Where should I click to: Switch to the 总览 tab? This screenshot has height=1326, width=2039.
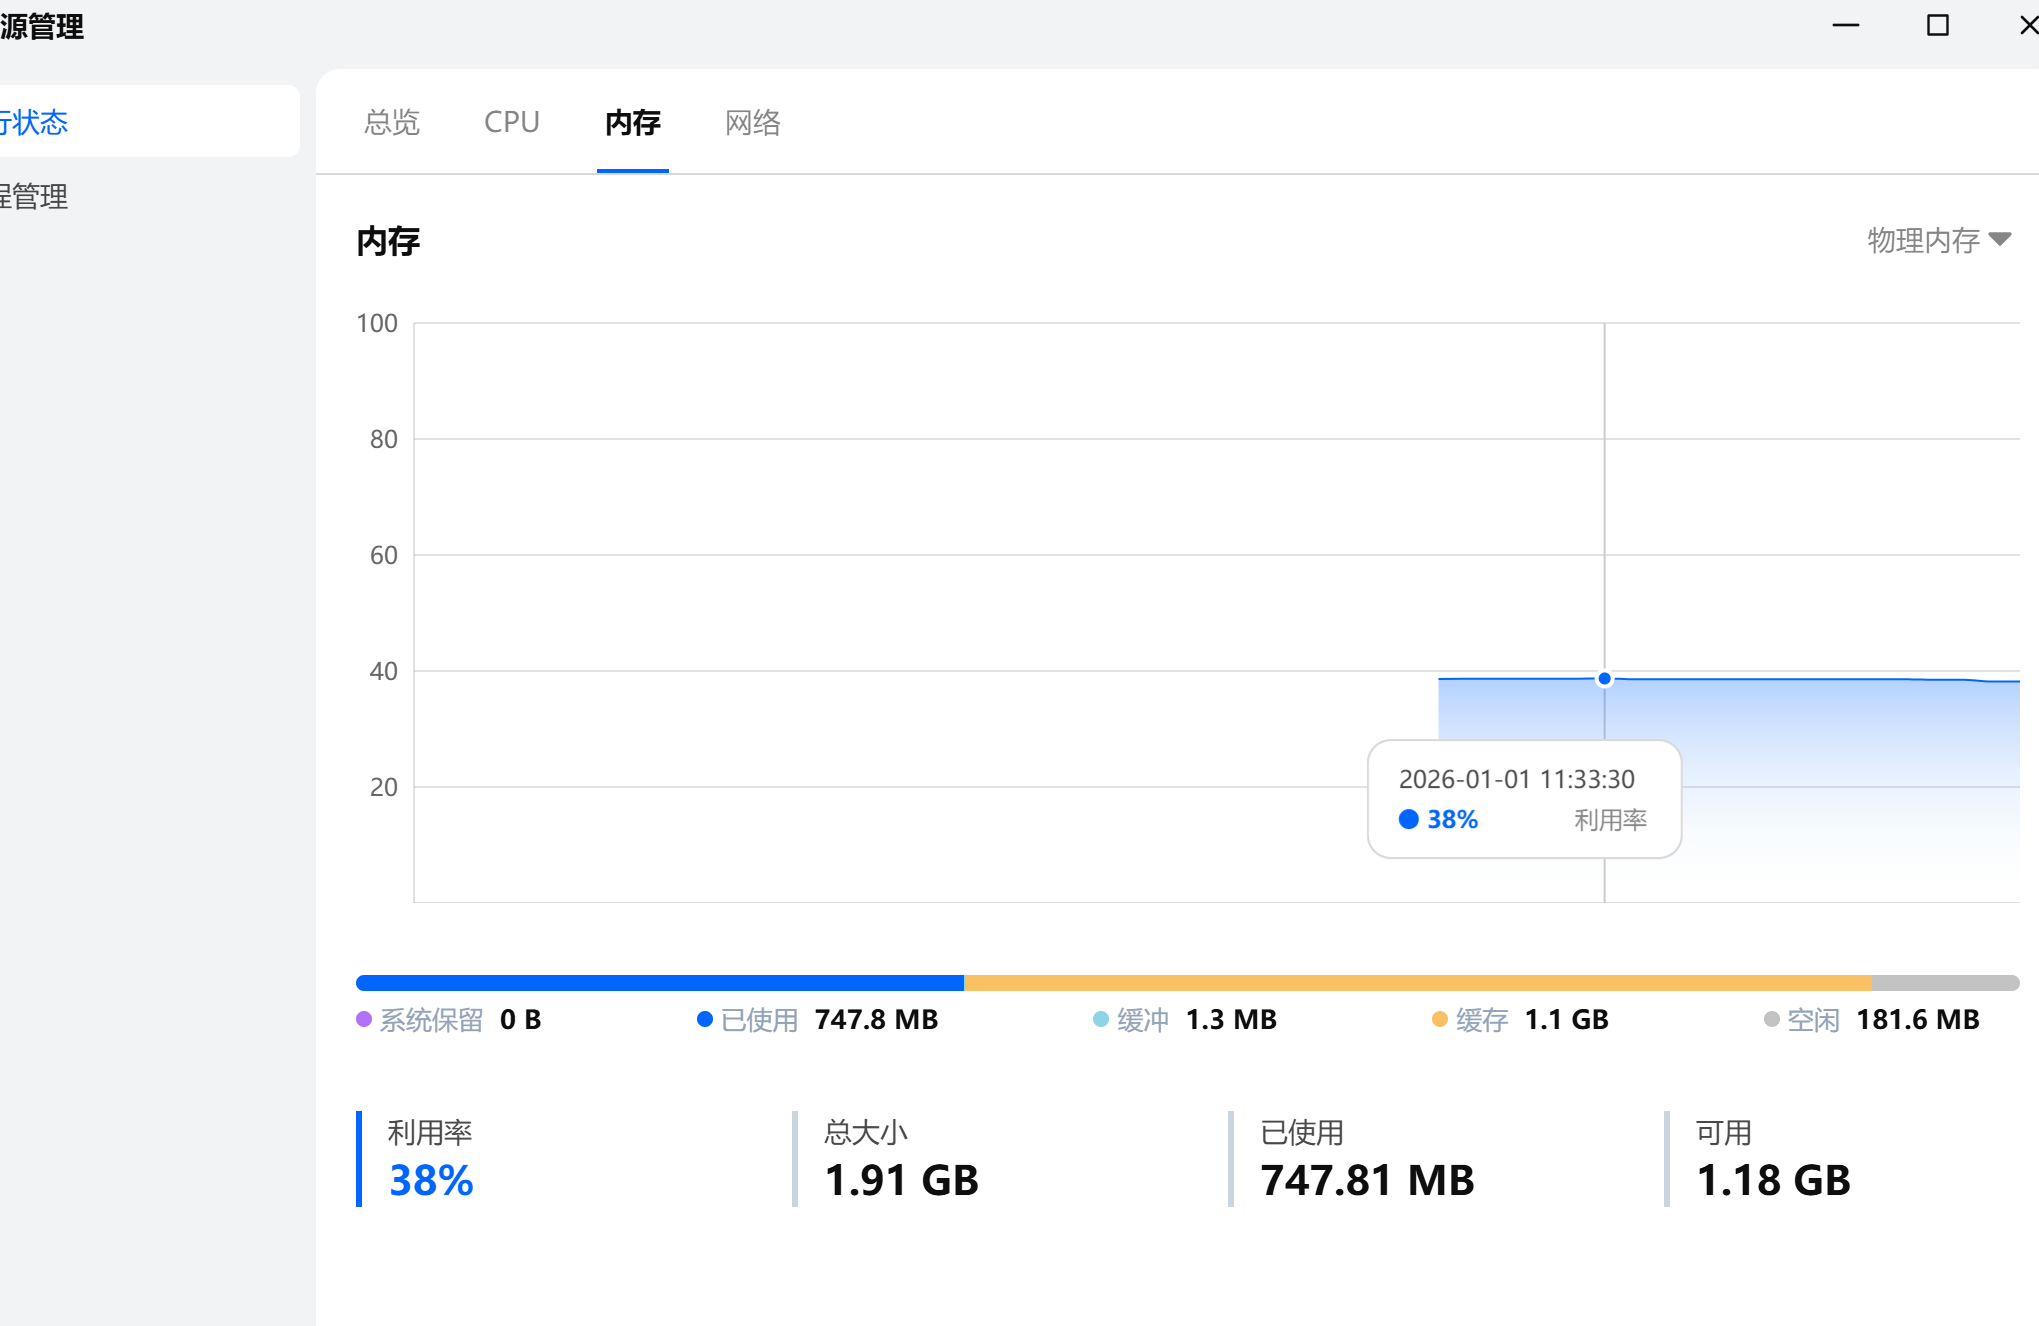(392, 122)
